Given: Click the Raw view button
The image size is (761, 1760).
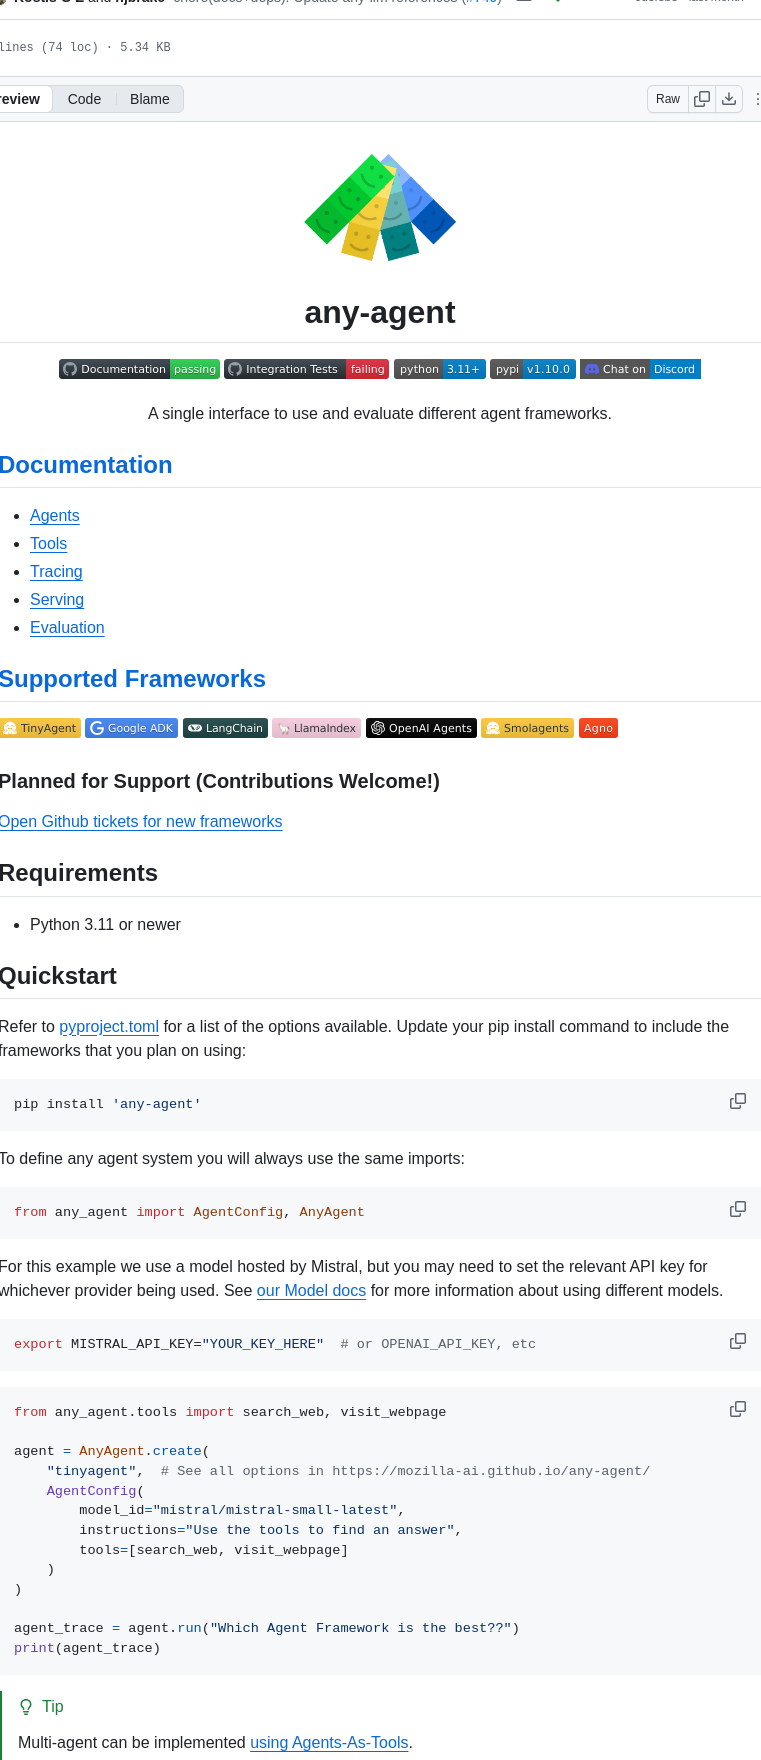Looking at the screenshot, I should coord(667,98).
